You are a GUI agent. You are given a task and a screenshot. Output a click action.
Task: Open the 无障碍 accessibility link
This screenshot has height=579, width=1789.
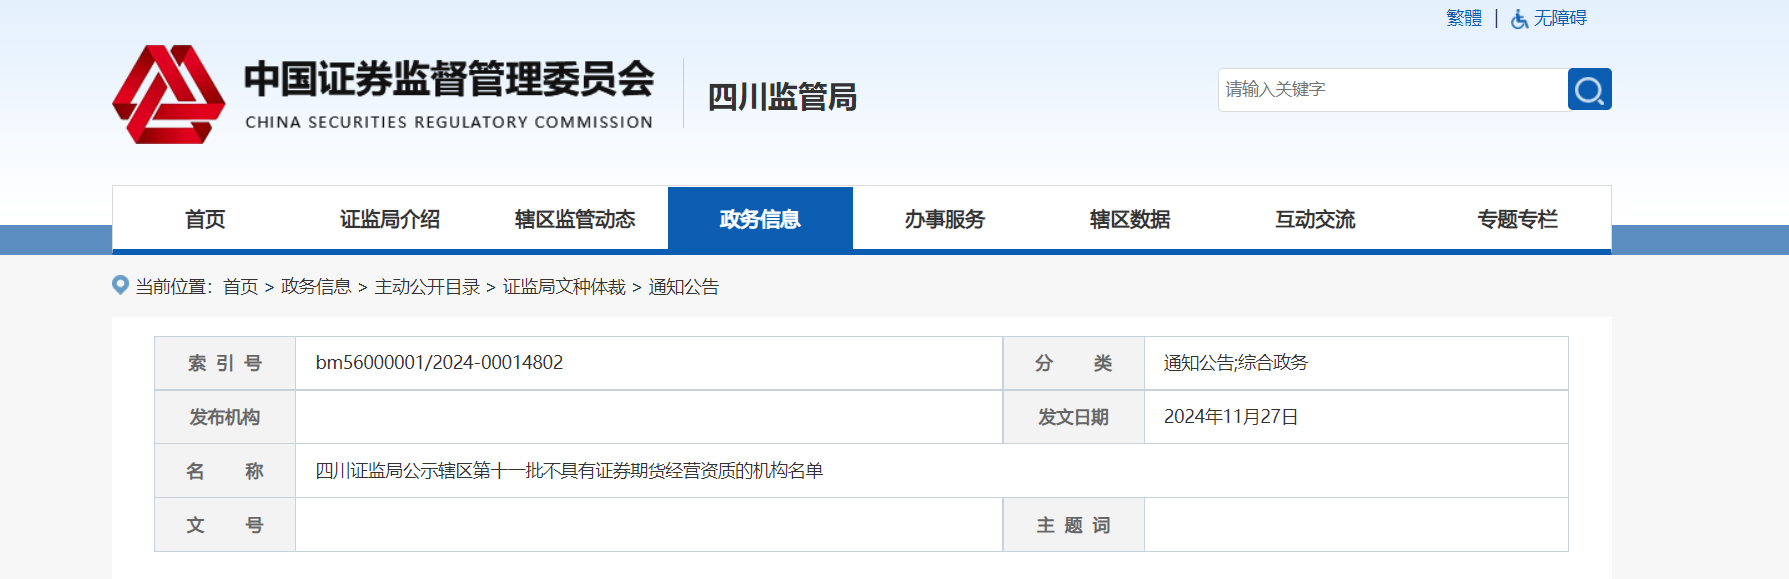(1560, 18)
